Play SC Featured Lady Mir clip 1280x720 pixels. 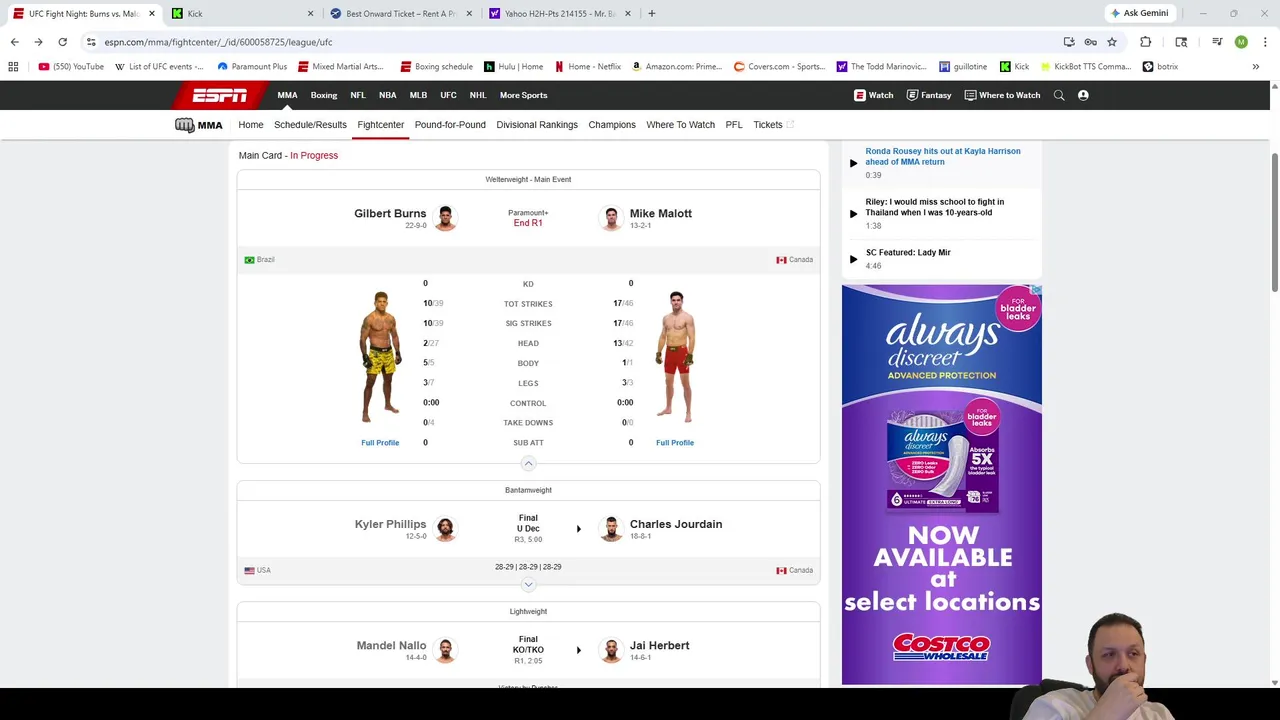(853, 259)
